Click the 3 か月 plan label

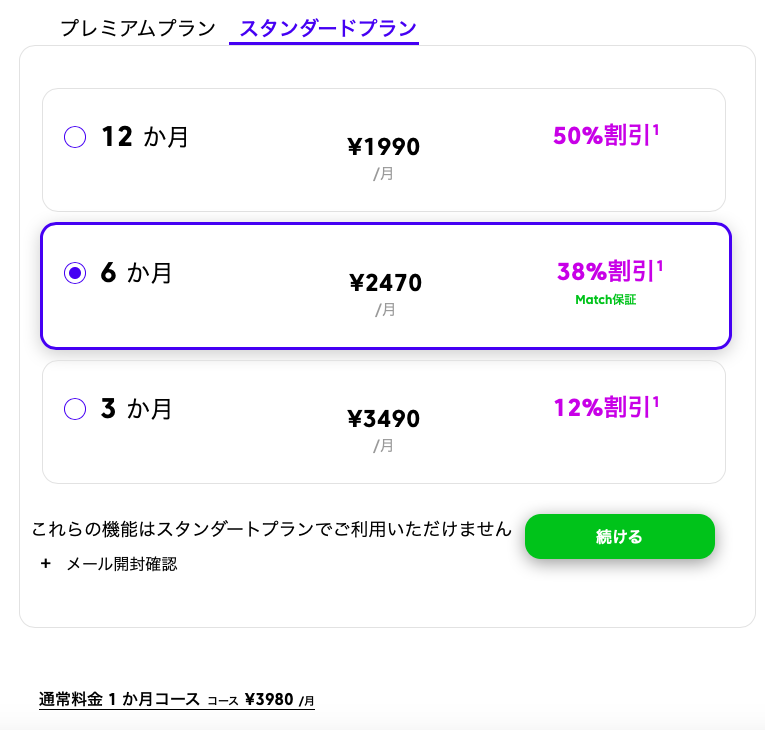(136, 409)
